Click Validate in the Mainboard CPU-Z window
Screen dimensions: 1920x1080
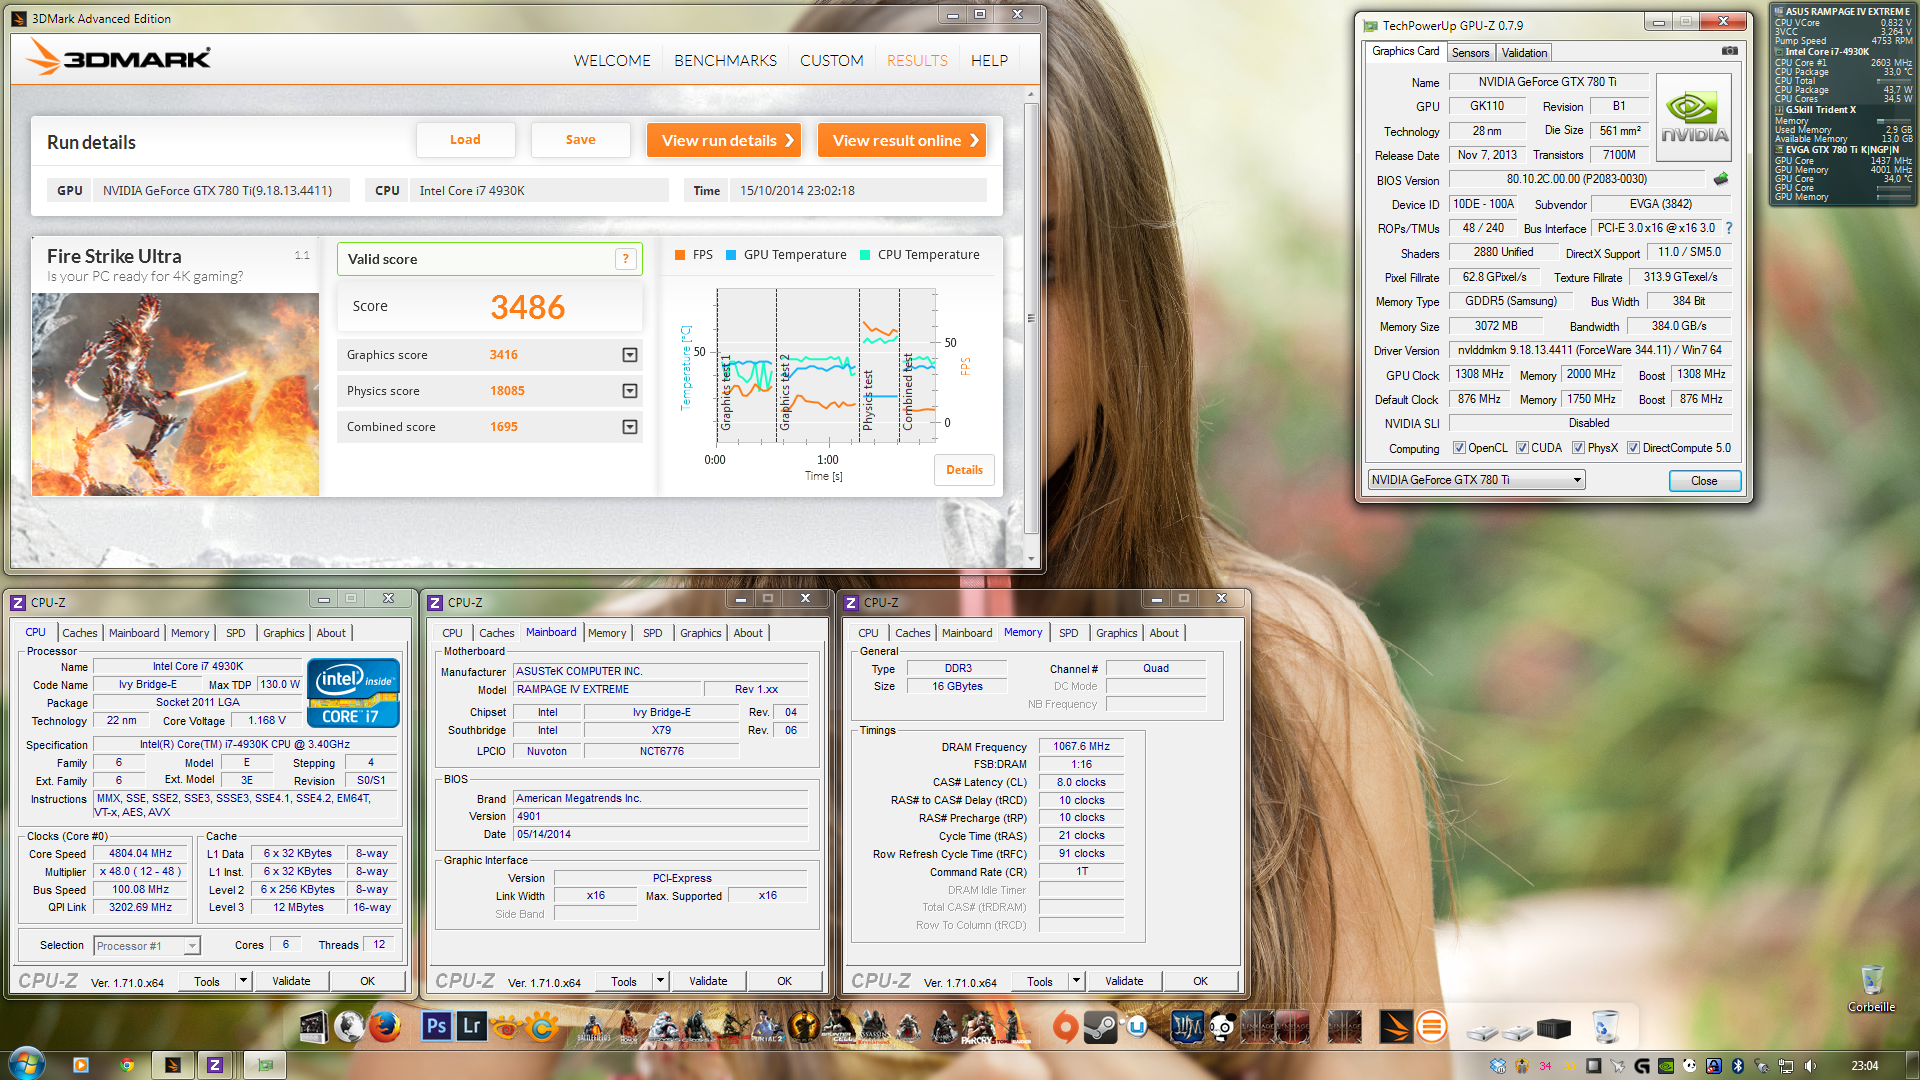(708, 981)
